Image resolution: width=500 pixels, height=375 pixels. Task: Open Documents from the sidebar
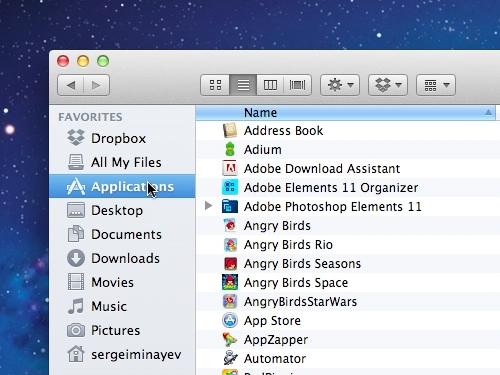click(x=122, y=234)
